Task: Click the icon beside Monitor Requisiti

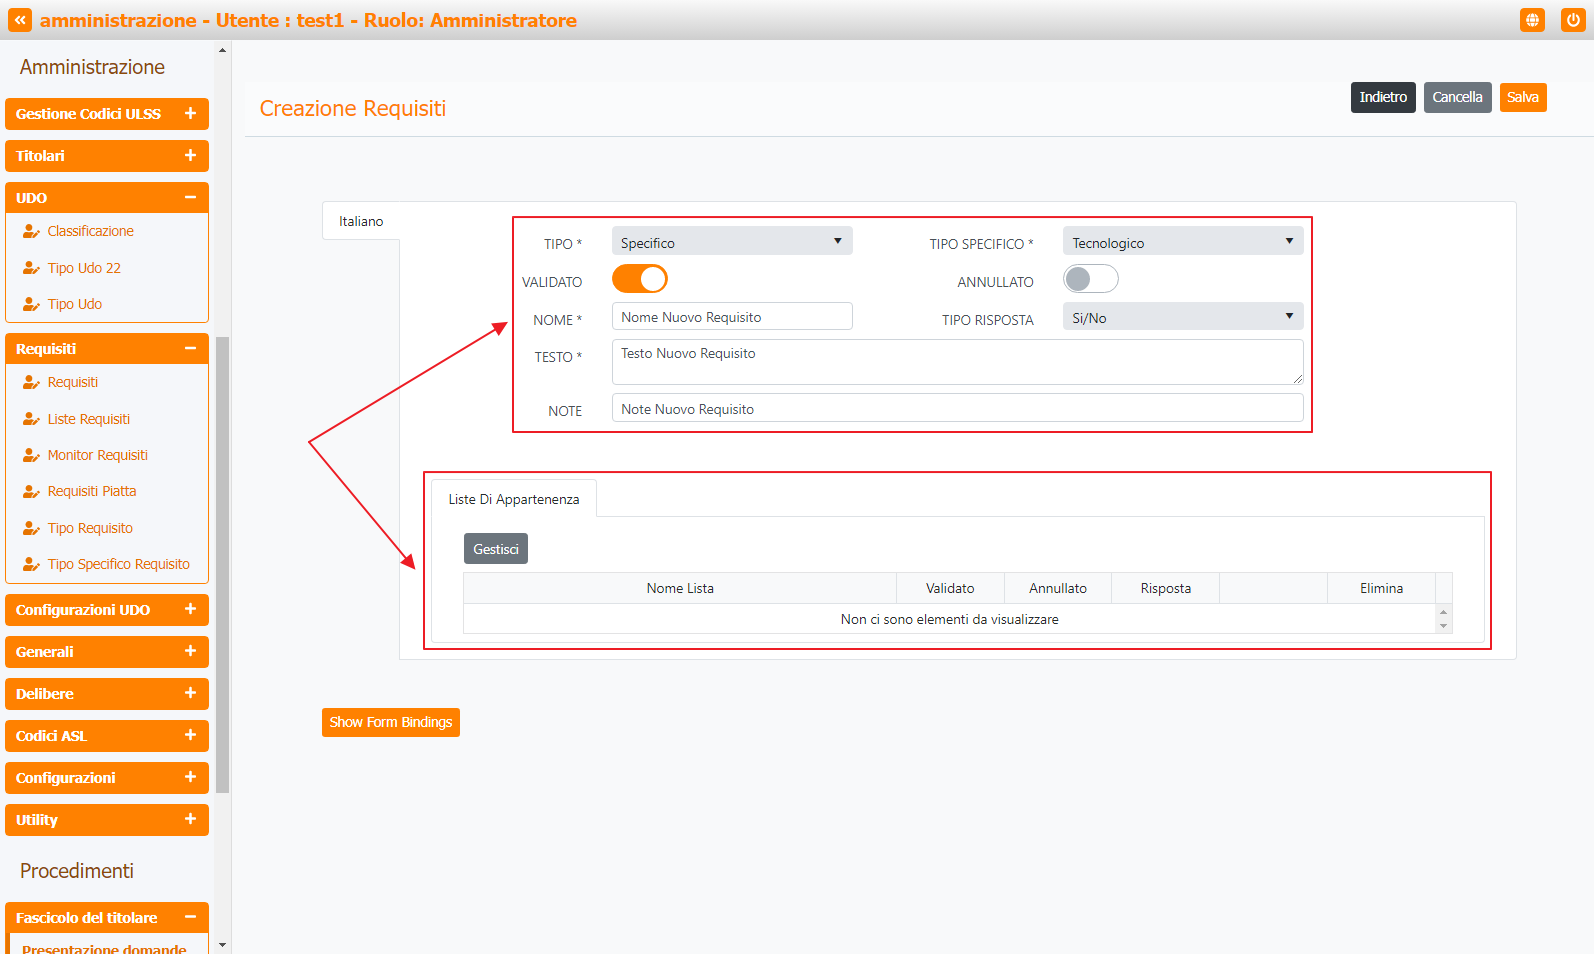Action: (31, 455)
